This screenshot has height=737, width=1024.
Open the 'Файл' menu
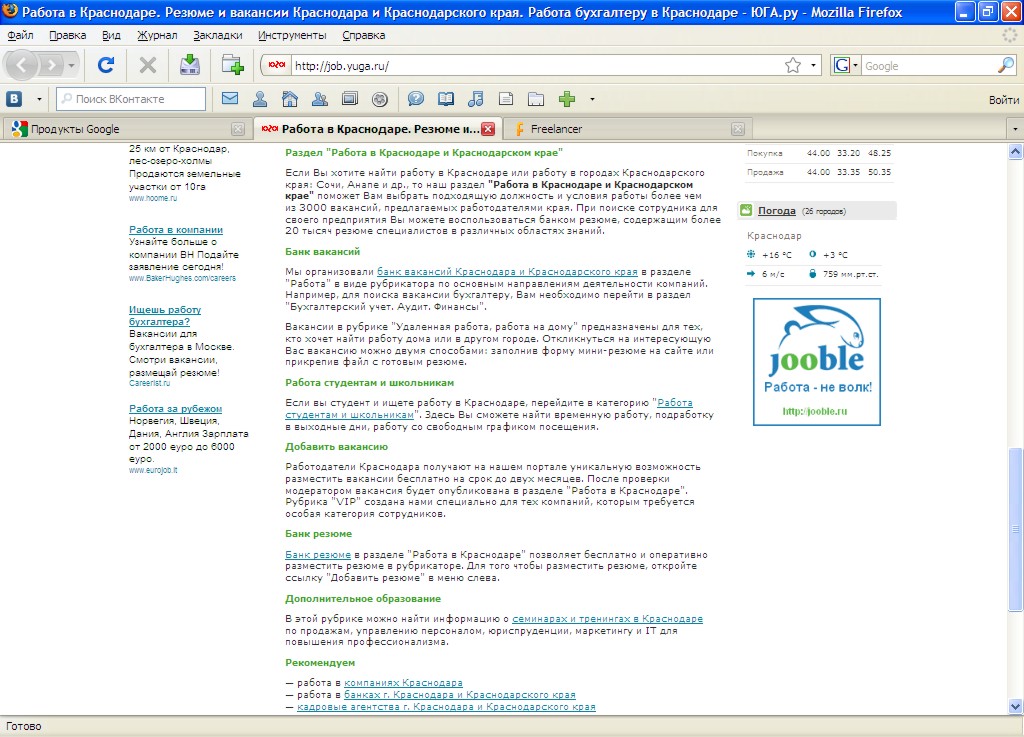[20, 35]
